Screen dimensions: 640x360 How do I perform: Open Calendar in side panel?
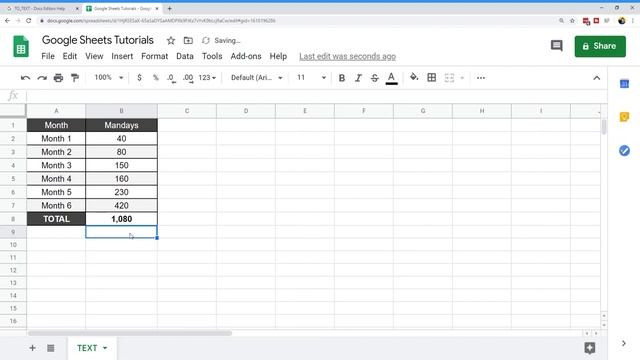624,84
